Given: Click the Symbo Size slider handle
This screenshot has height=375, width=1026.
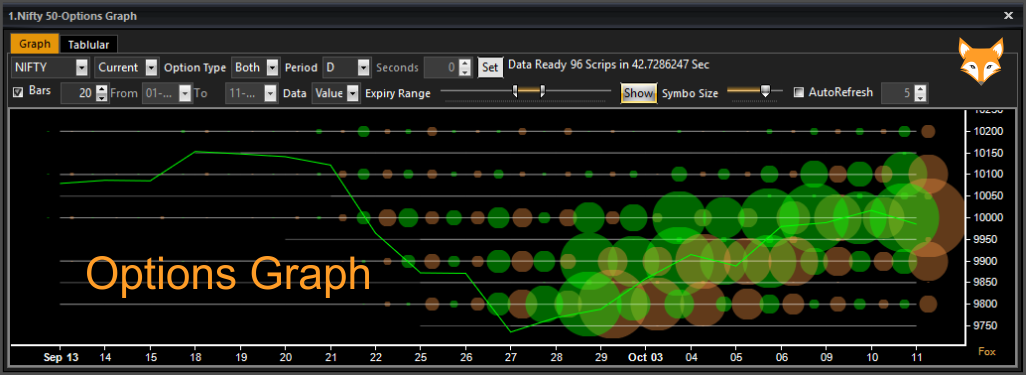Looking at the screenshot, I should coord(765,92).
